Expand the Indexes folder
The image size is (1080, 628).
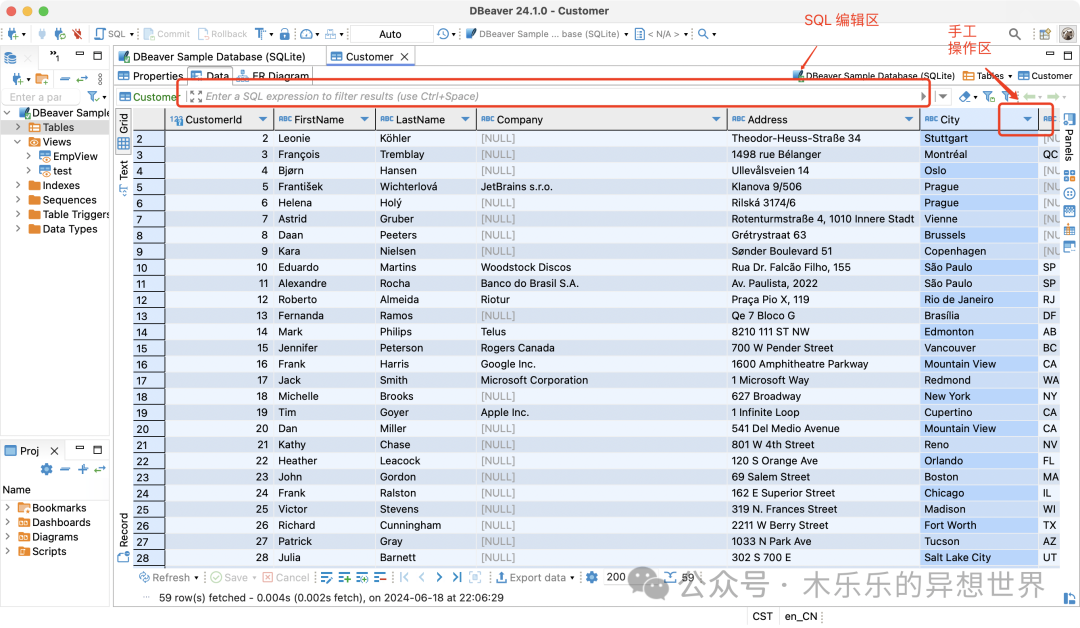[18, 185]
